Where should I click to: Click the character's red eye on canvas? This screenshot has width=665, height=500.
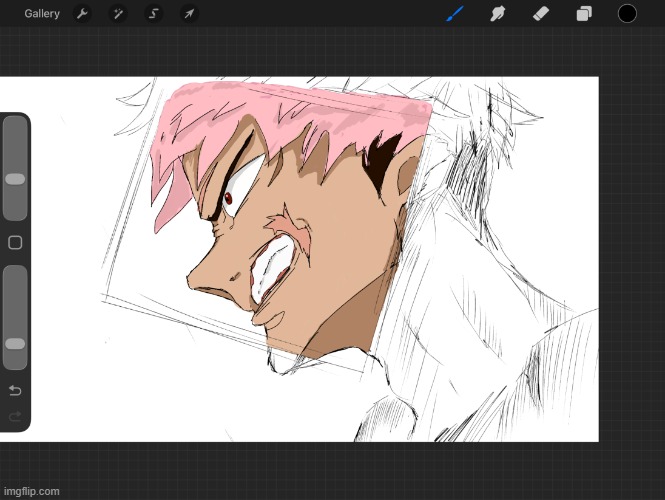(x=228, y=199)
